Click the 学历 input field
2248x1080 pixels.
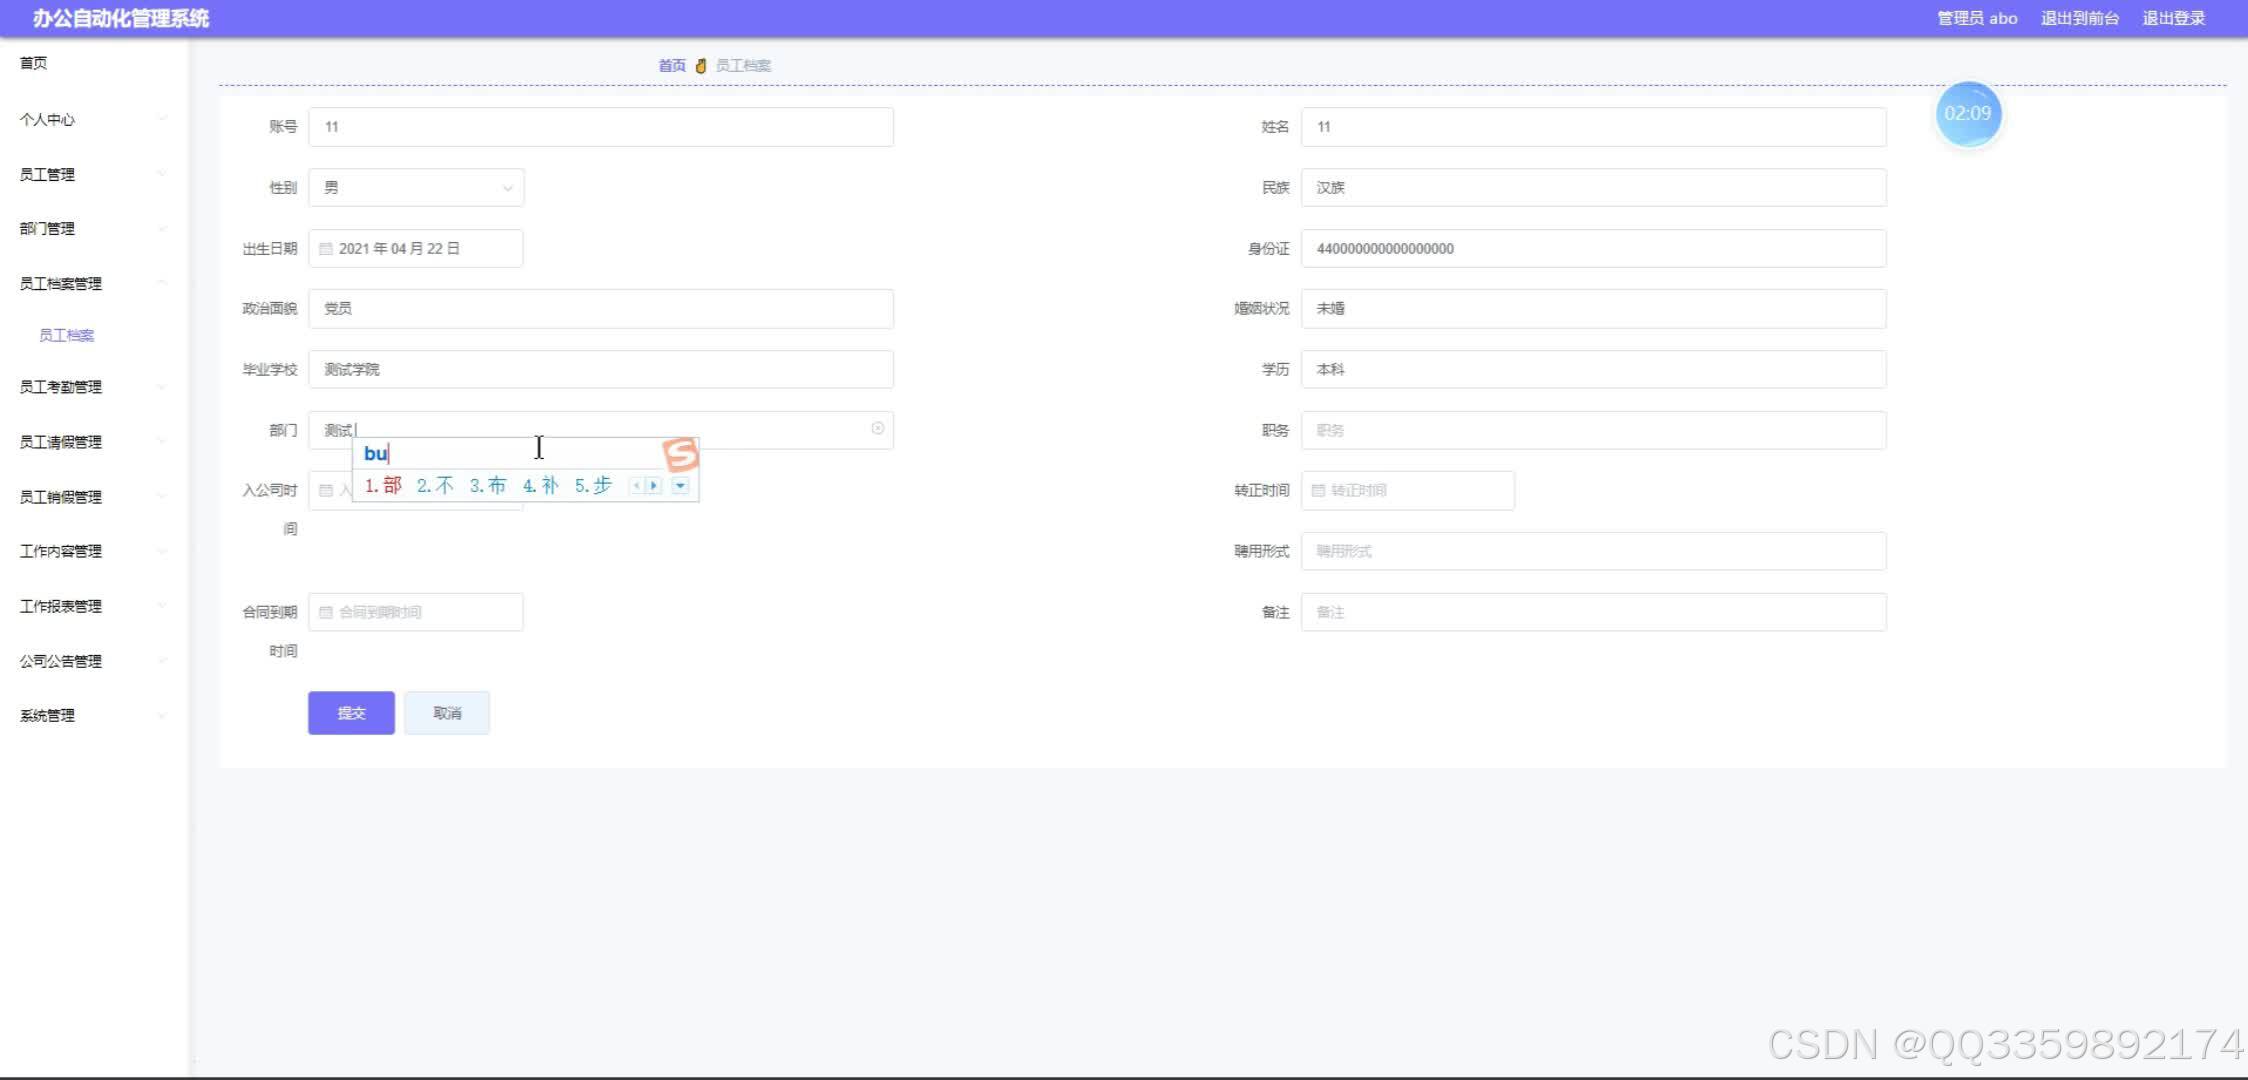[1594, 370]
